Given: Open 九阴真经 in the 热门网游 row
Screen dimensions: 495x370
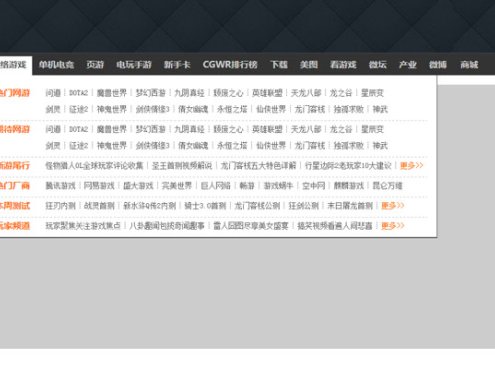Looking at the screenshot, I should tap(189, 93).
